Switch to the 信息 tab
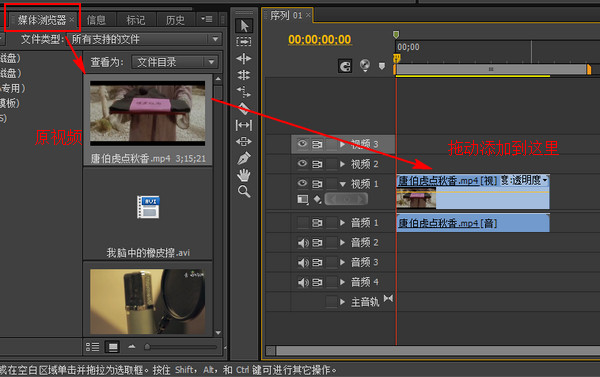Viewport: 600px width, 377px height. pyautogui.click(x=96, y=20)
